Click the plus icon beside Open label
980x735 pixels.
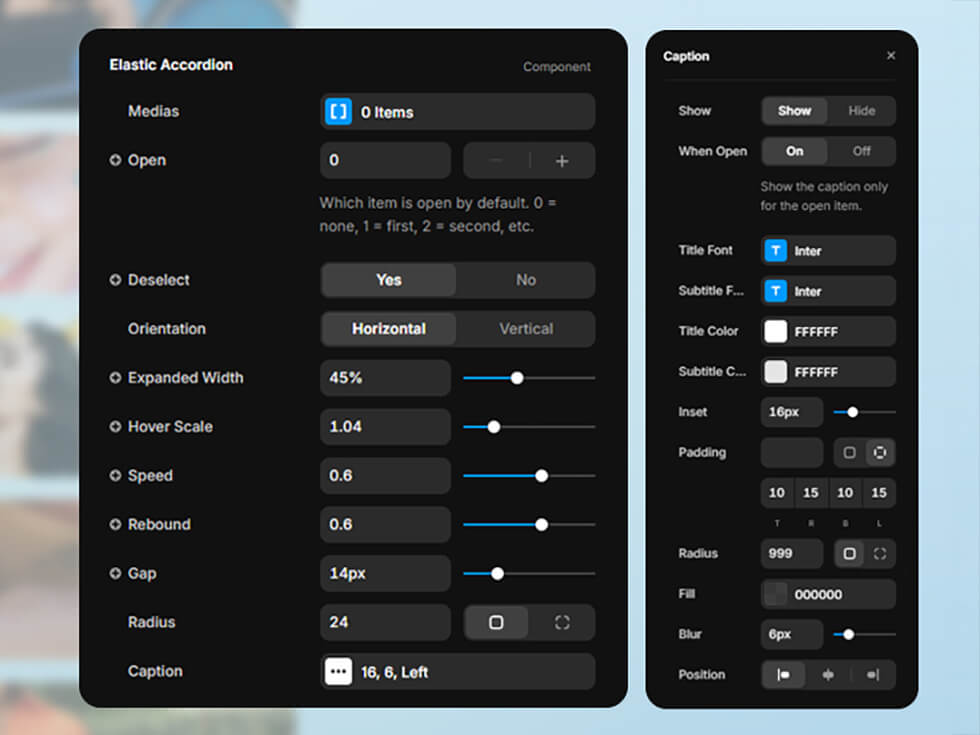[x=115, y=160]
